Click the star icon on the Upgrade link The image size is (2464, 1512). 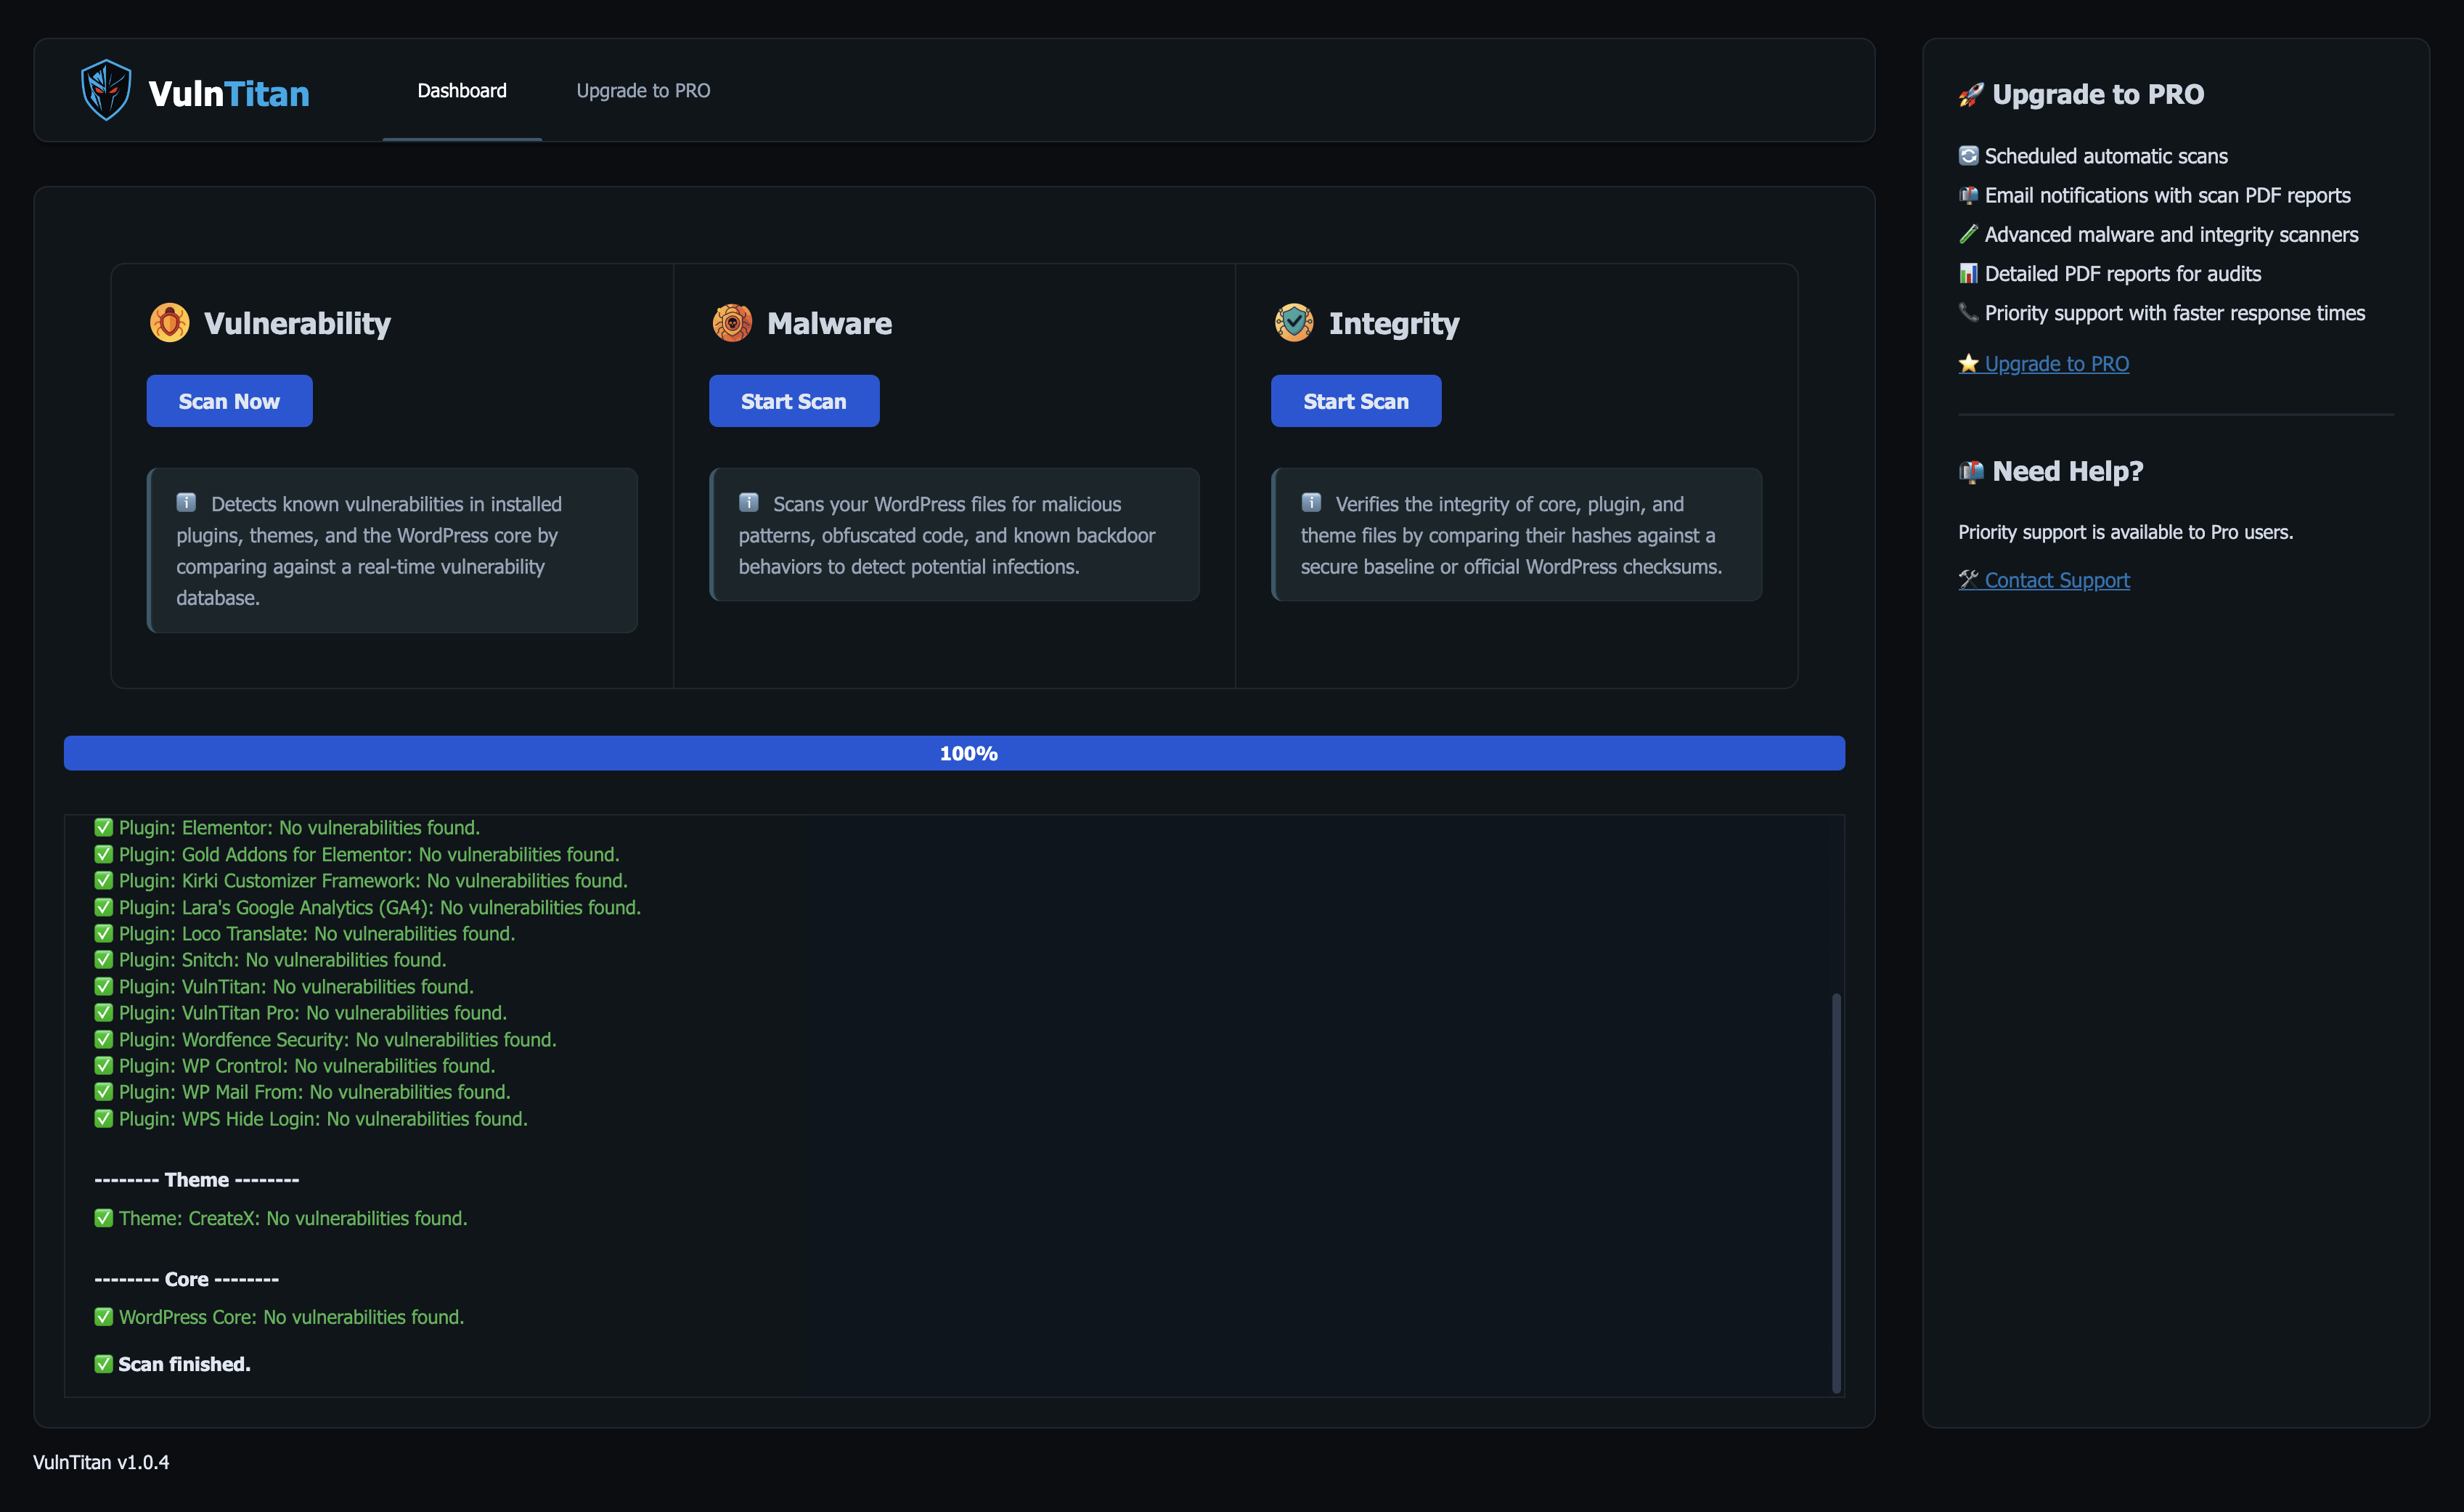1968,363
